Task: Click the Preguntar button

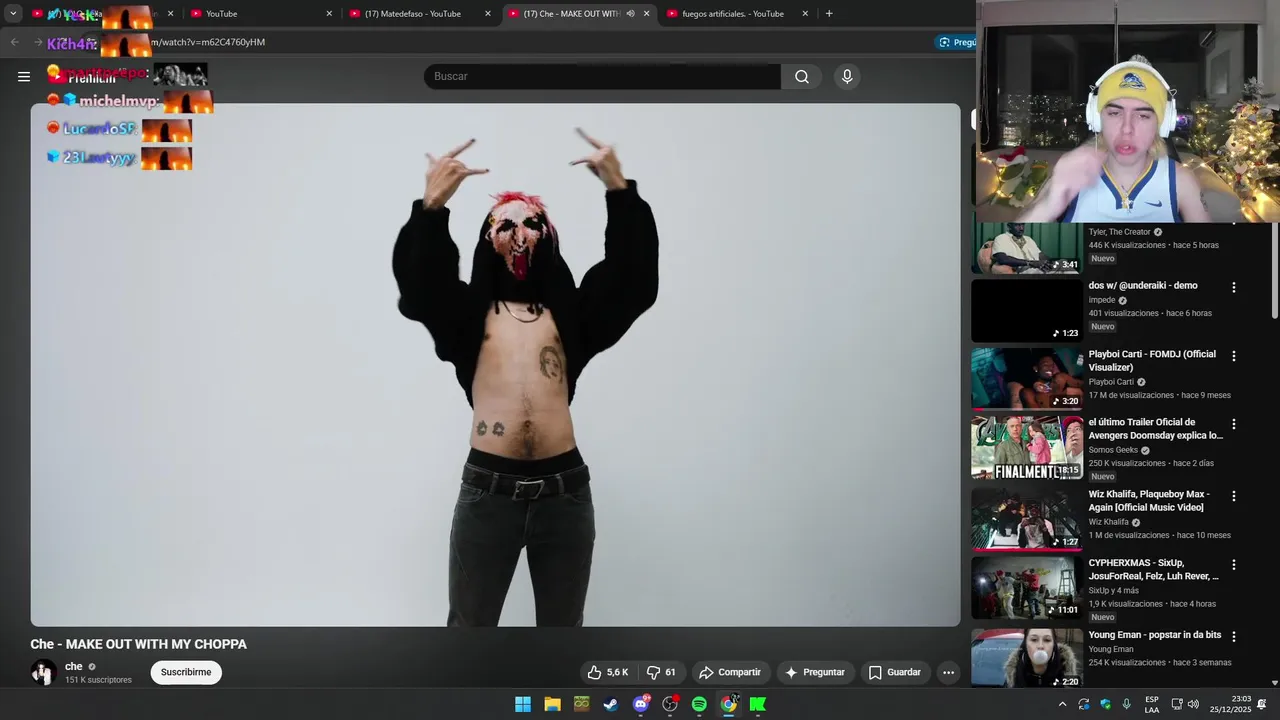Action: [x=815, y=673]
